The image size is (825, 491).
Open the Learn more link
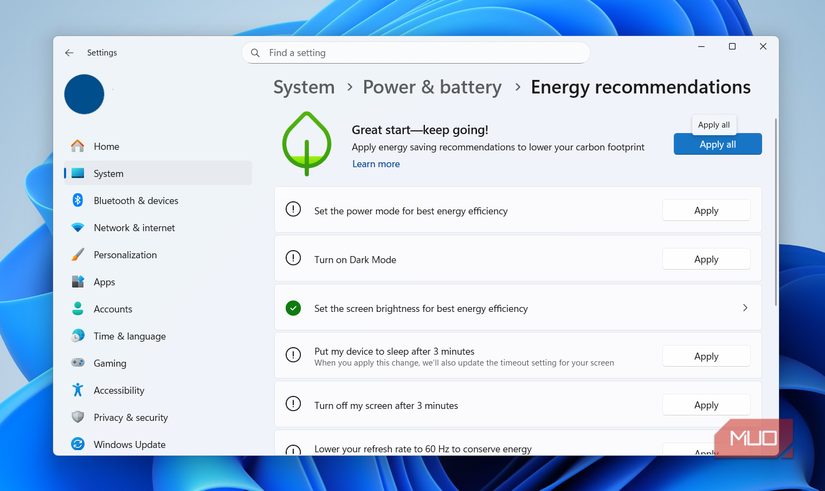[x=376, y=164]
